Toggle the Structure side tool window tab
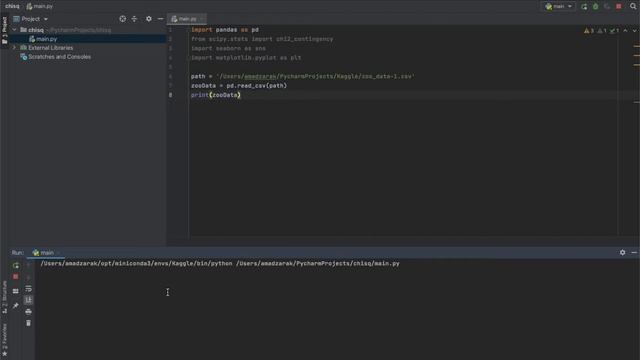Viewport: 640px width, 360px height. (x=4, y=297)
